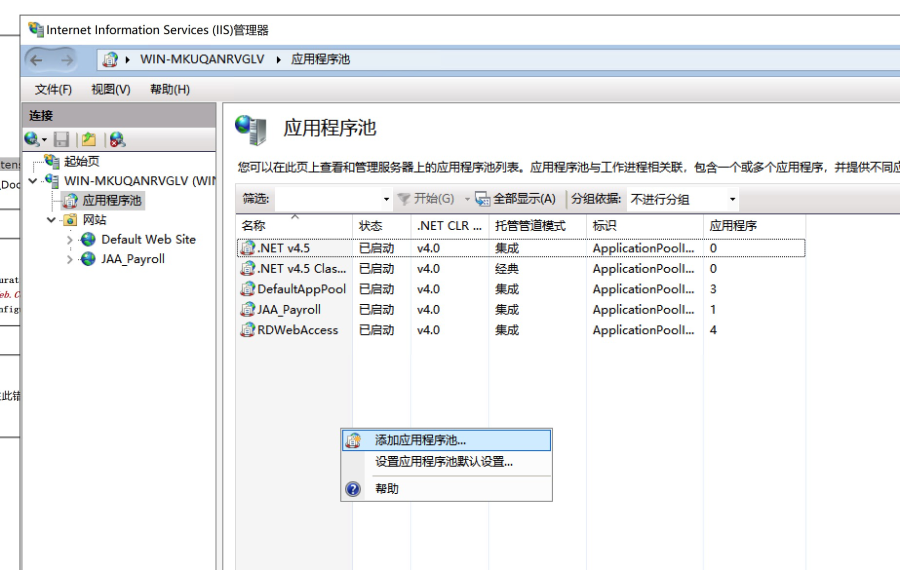Viewport: 900px width, 570px height.
Task: Select the 起始页 start page node
Action: (x=81, y=161)
